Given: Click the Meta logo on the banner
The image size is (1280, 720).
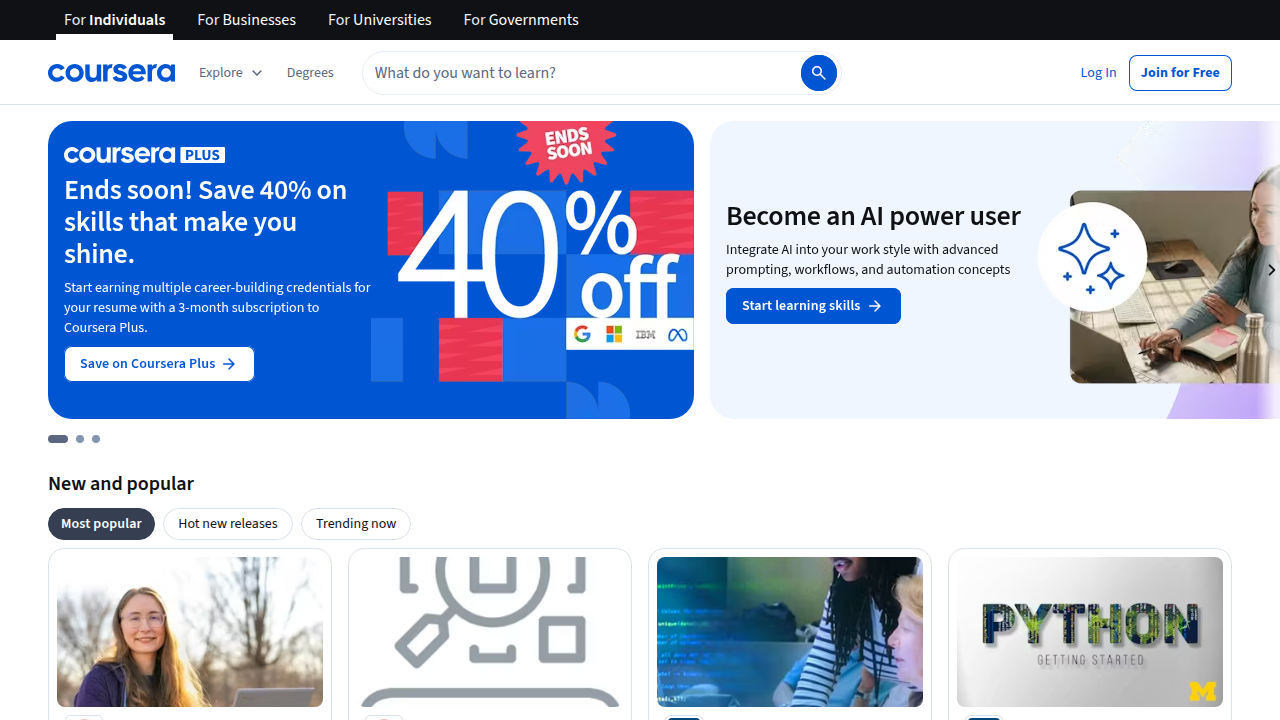Looking at the screenshot, I should (678, 335).
